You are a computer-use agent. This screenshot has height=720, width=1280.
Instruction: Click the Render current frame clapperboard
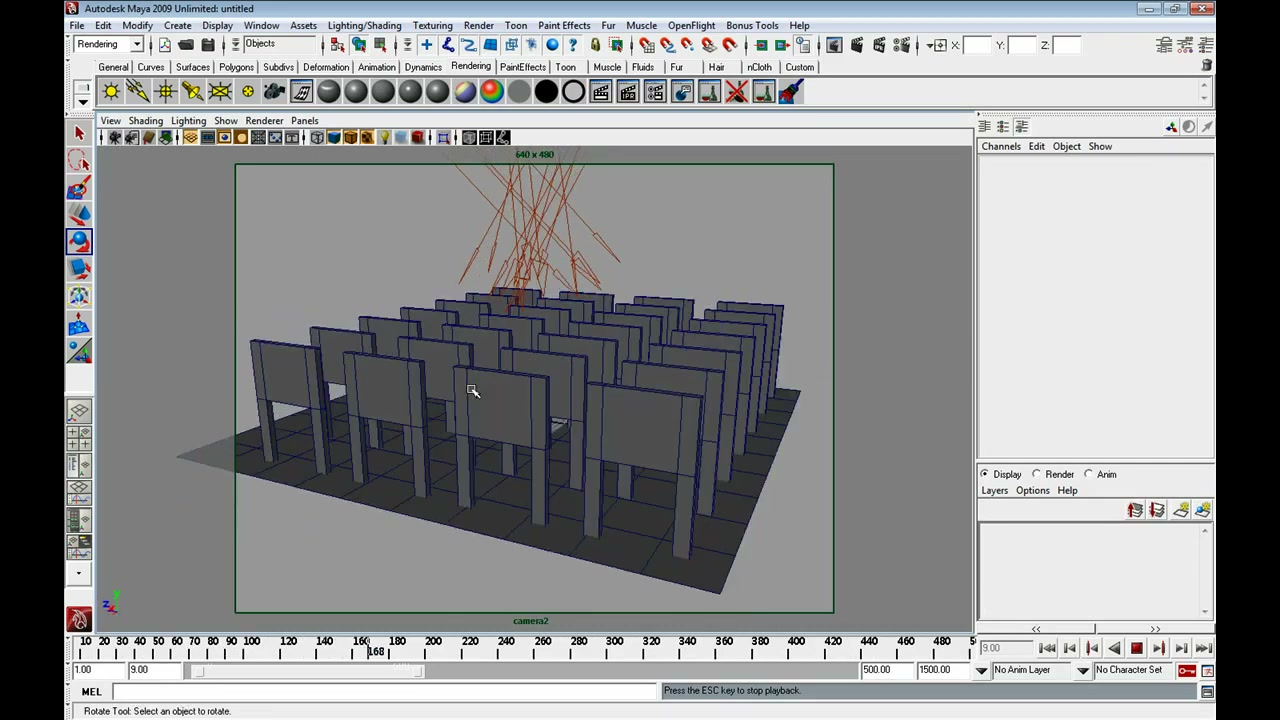pos(857,45)
